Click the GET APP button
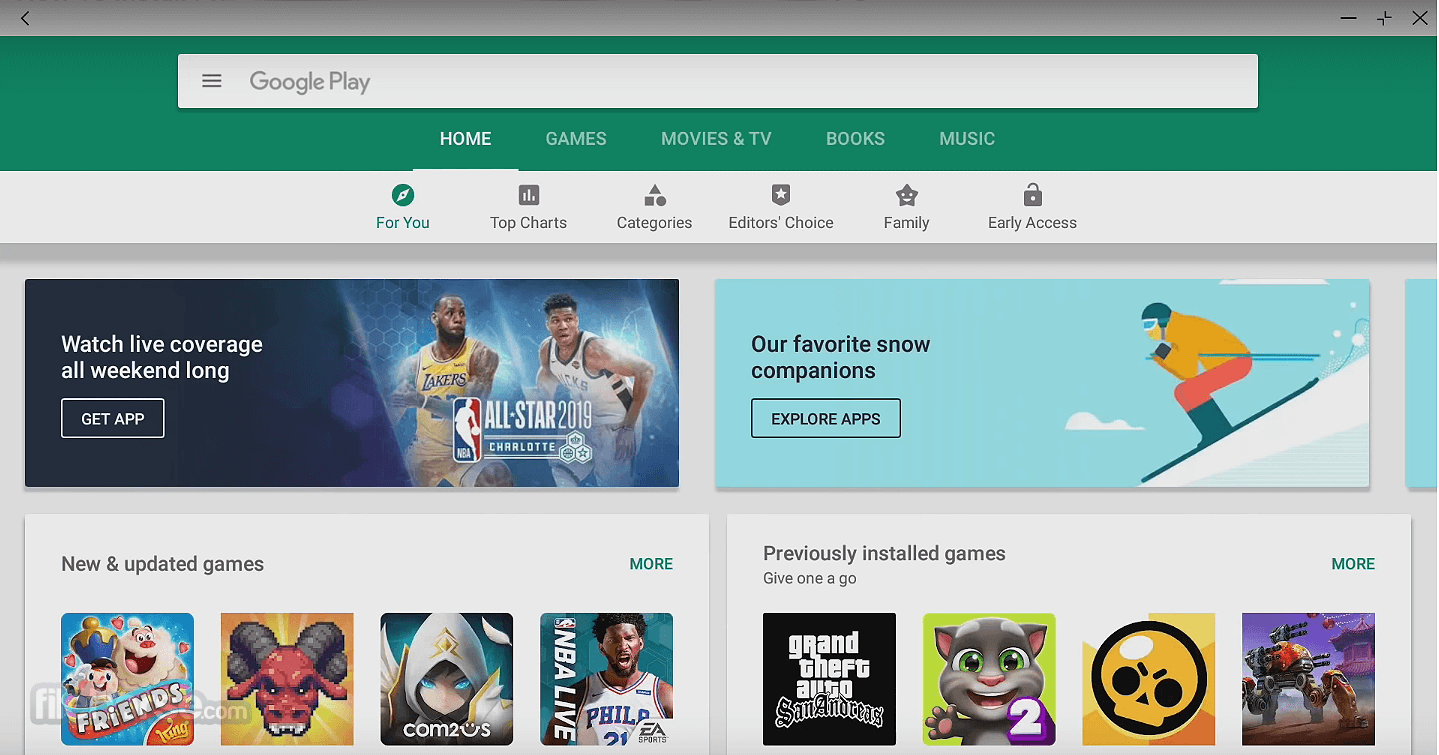This screenshot has width=1439, height=755. point(113,419)
